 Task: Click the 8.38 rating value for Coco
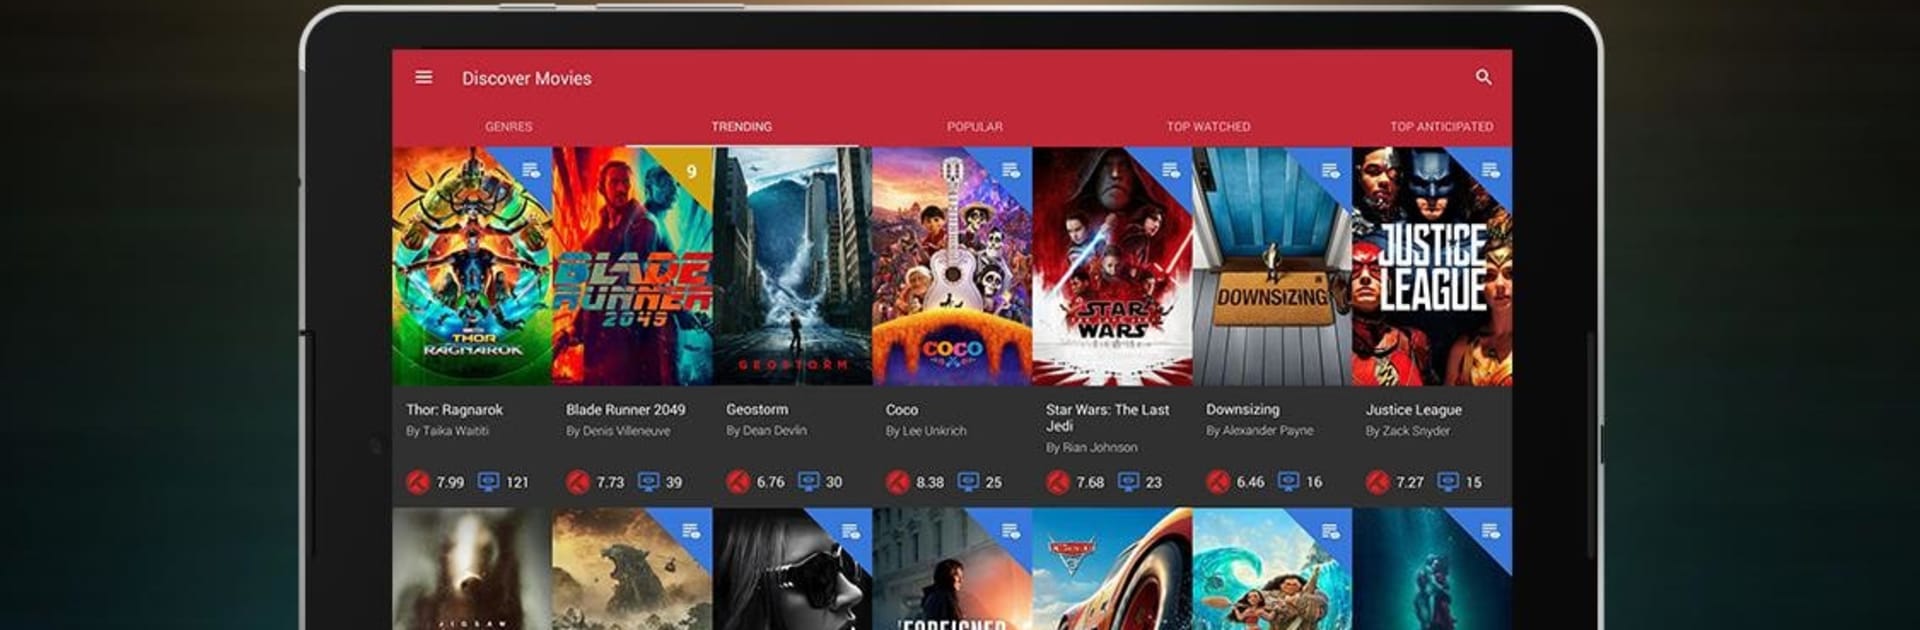pyautogui.click(x=930, y=482)
